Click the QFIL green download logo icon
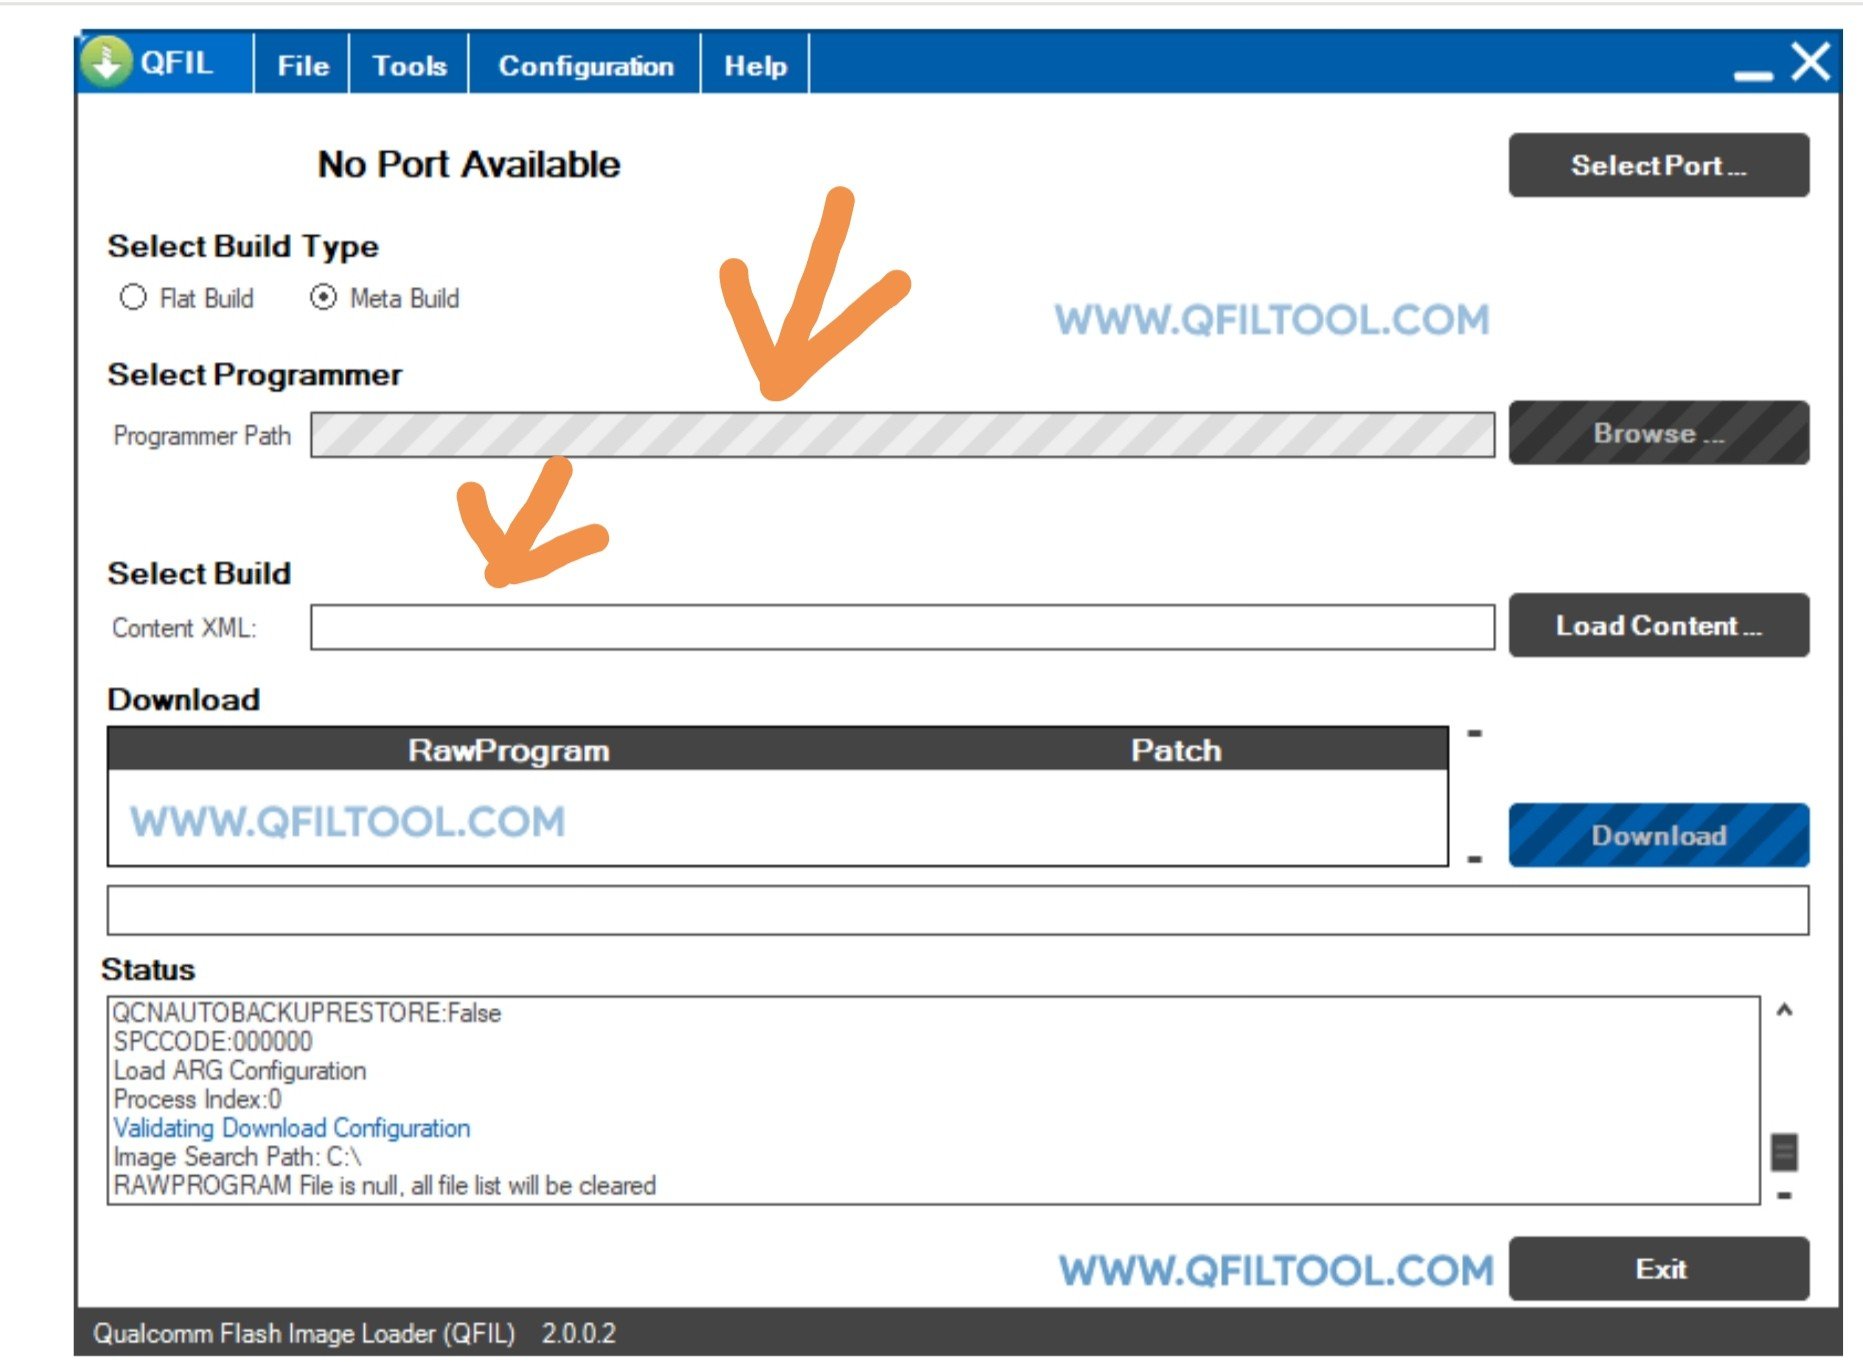 (x=106, y=61)
